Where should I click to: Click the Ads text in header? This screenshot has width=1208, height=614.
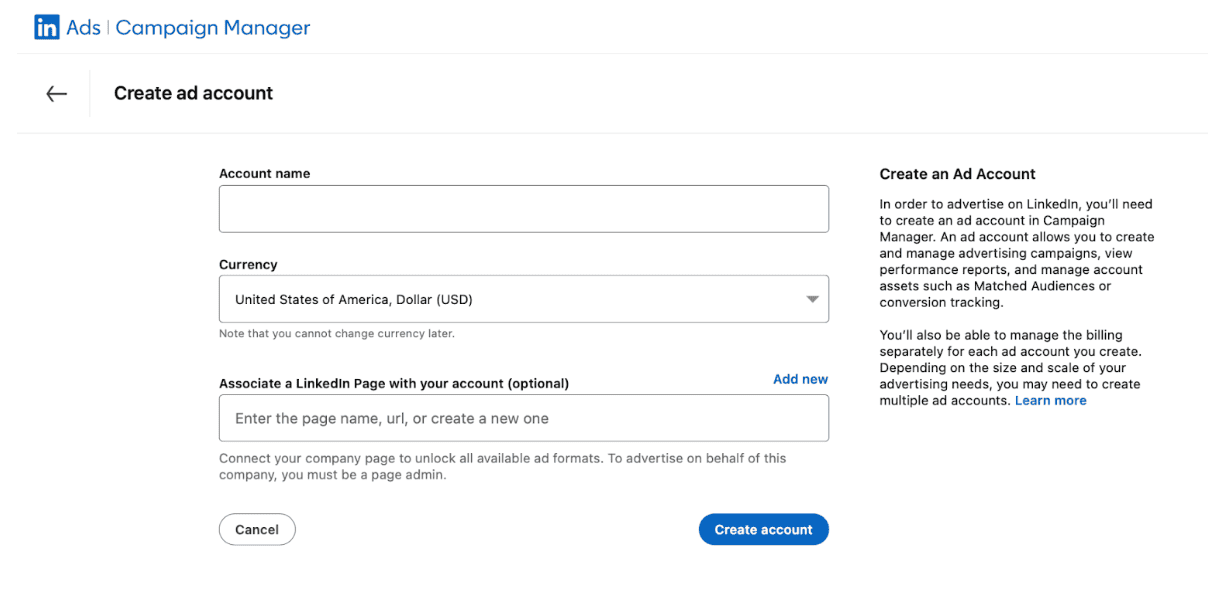[x=84, y=28]
